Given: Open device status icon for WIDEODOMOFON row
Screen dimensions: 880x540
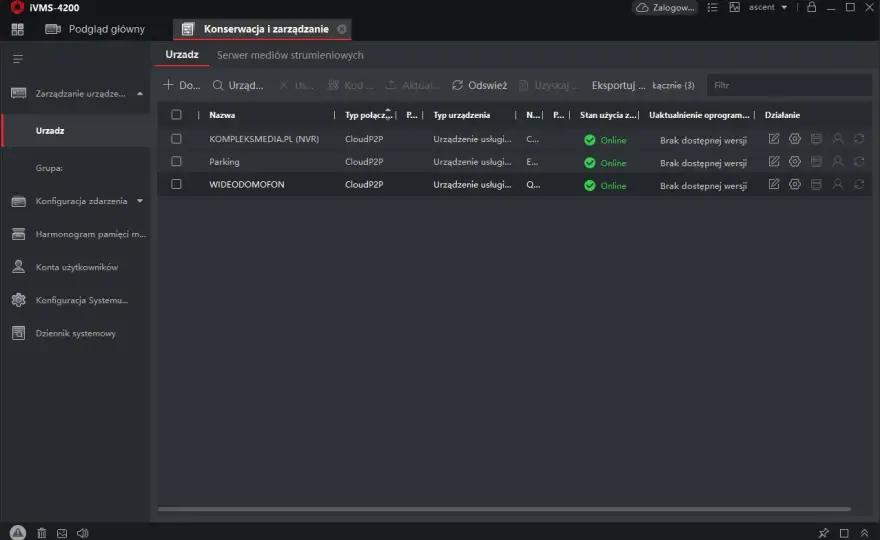Looking at the screenshot, I should (816, 184).
